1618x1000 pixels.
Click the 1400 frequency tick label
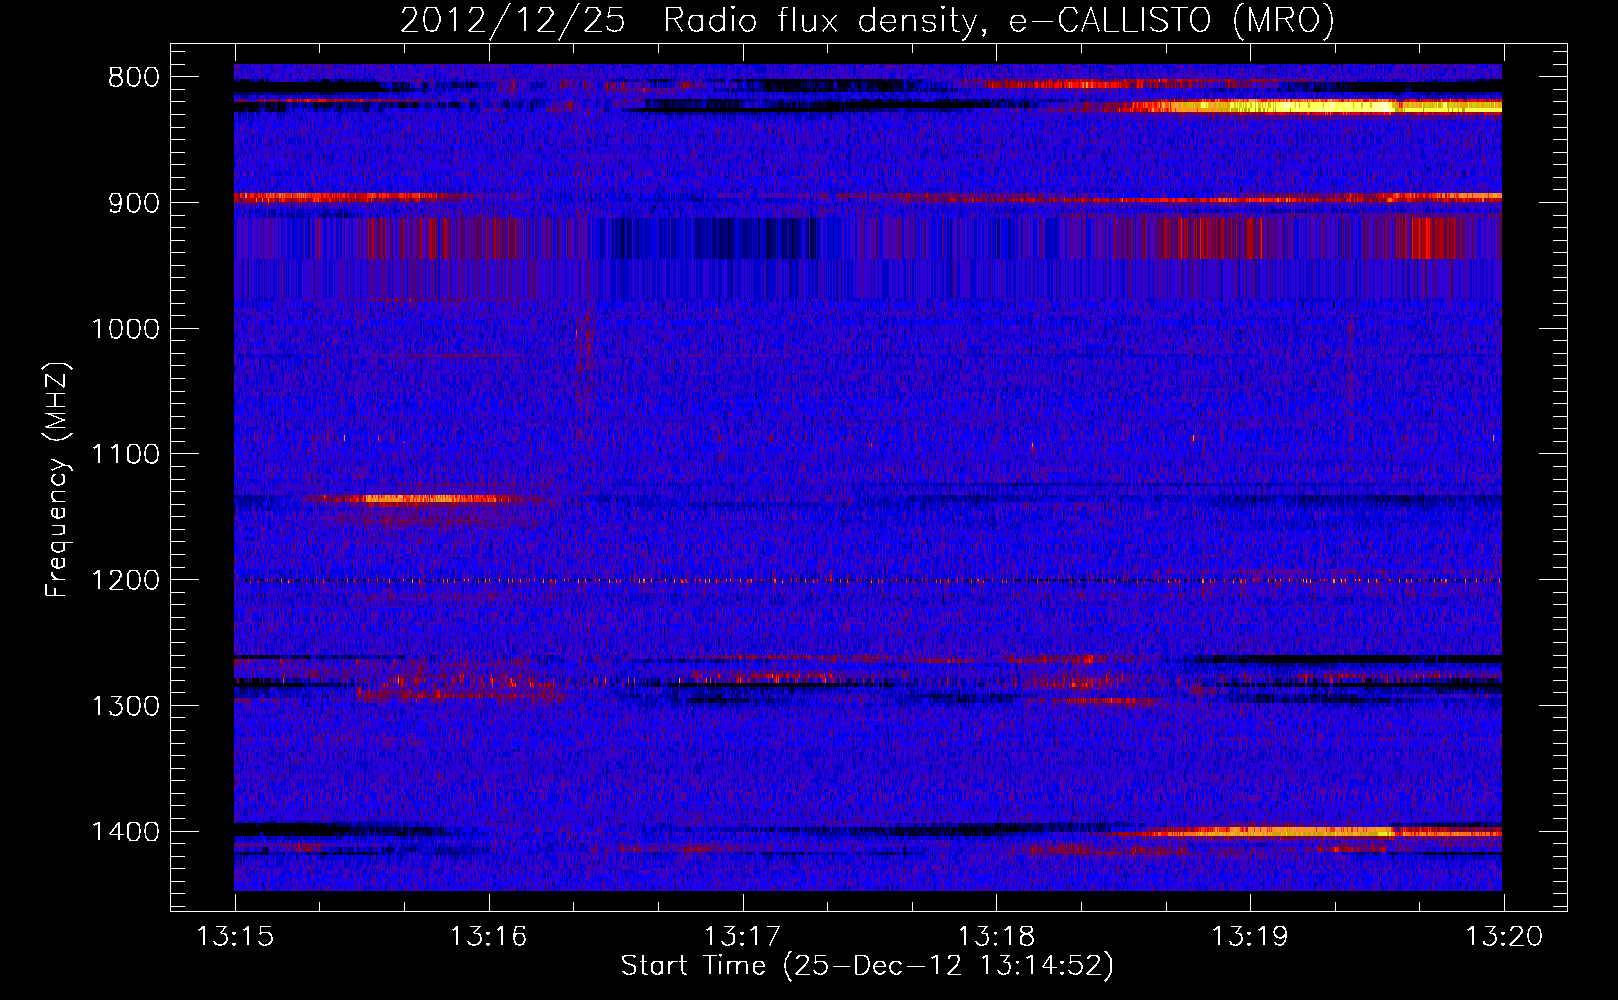click(x=125, y=832)
